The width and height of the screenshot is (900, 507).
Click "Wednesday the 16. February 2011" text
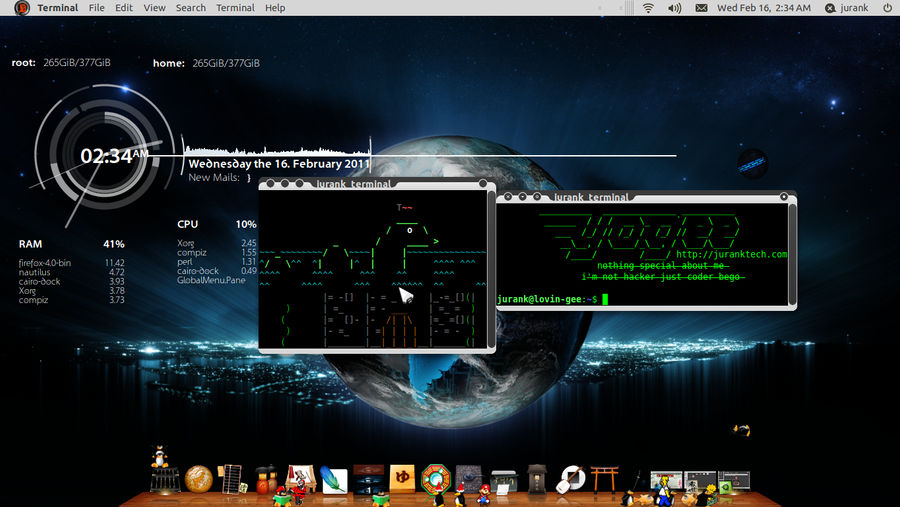coord(279,164)
